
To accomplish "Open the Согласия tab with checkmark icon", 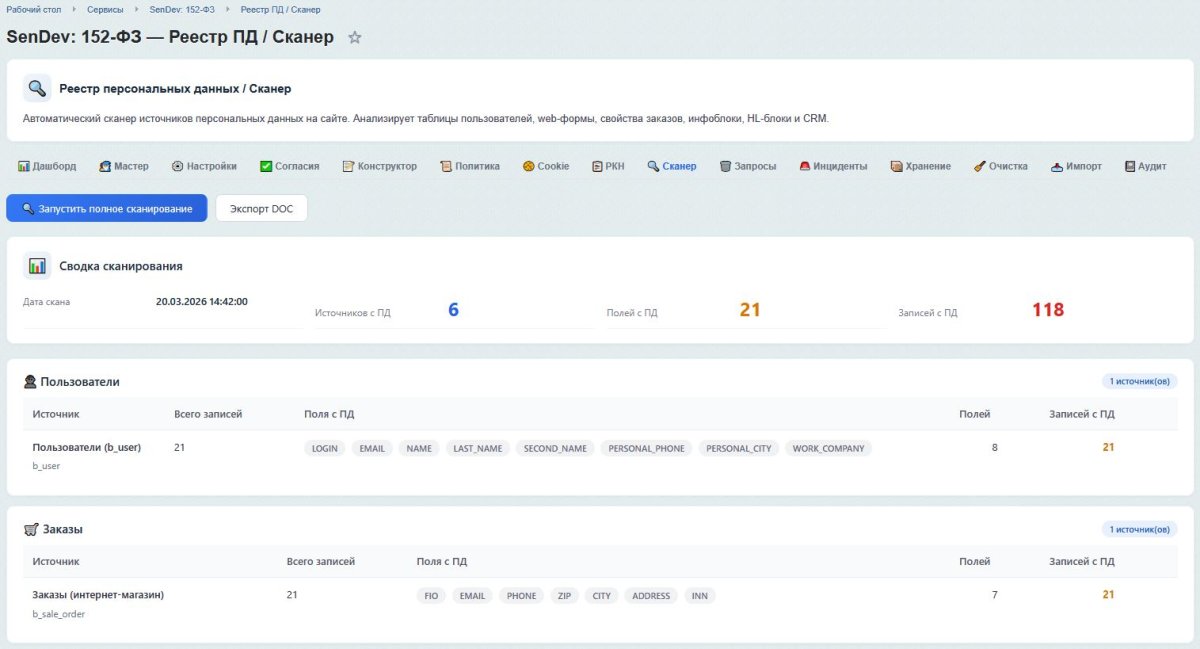I will [289, 166].
